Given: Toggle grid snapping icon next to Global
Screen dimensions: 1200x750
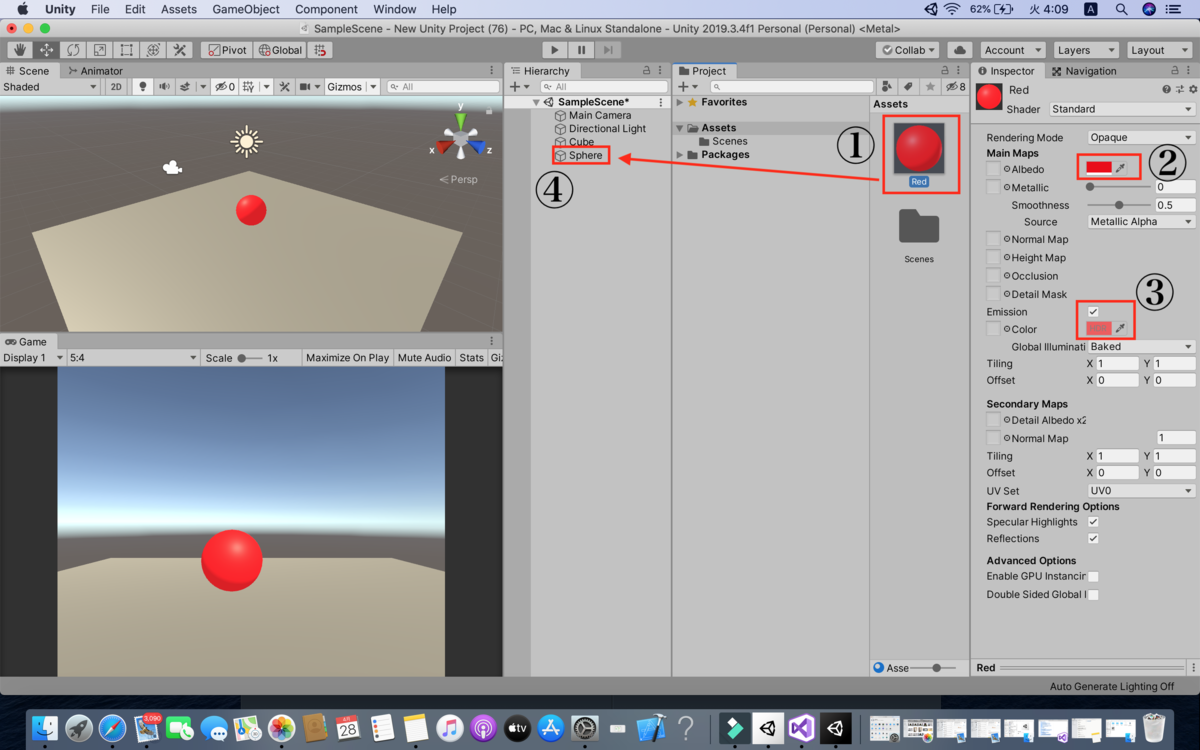Looking at the screenshot, I should pyautogui.click(x=320, y=50).
